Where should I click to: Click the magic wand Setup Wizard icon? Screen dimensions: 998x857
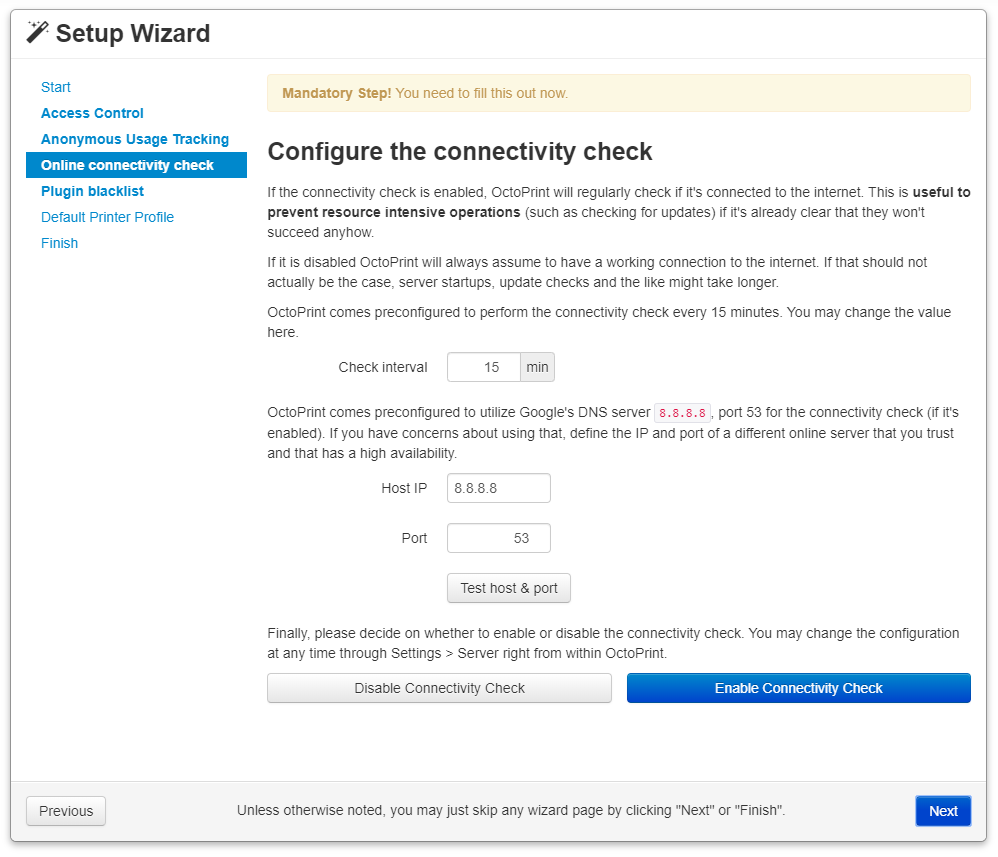point(38,32)
